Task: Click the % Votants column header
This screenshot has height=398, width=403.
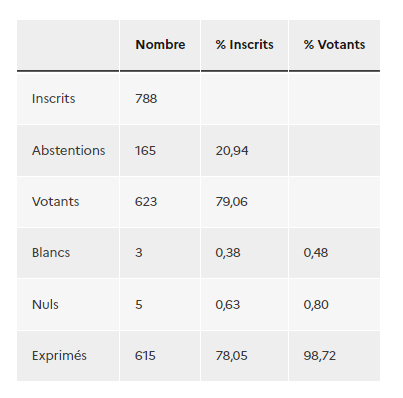Action: tap(334, 45)
